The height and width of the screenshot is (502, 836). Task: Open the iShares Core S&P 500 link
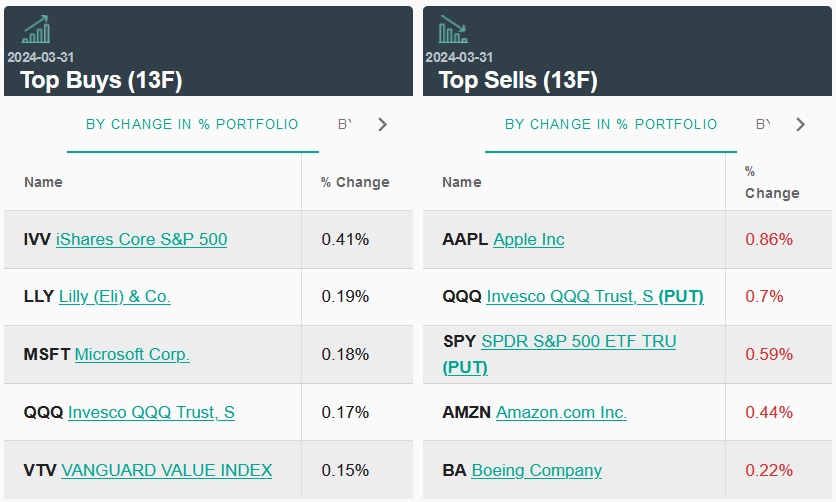coord(141,239)
